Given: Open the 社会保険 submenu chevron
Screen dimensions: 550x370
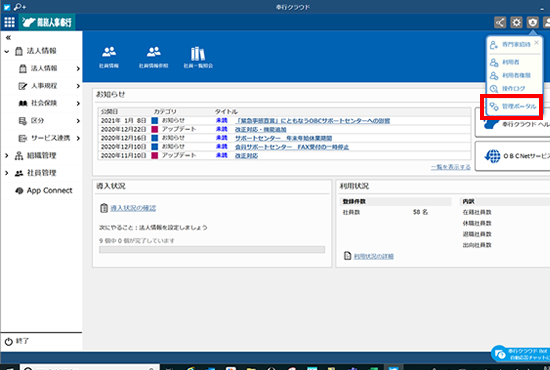Looking at the screenshot, I should (x=78, y=103).
